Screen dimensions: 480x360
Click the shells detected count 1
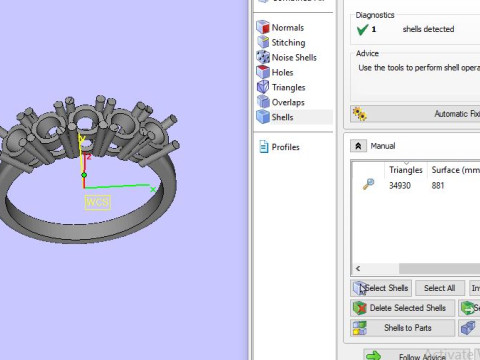(x=374, y=29)
